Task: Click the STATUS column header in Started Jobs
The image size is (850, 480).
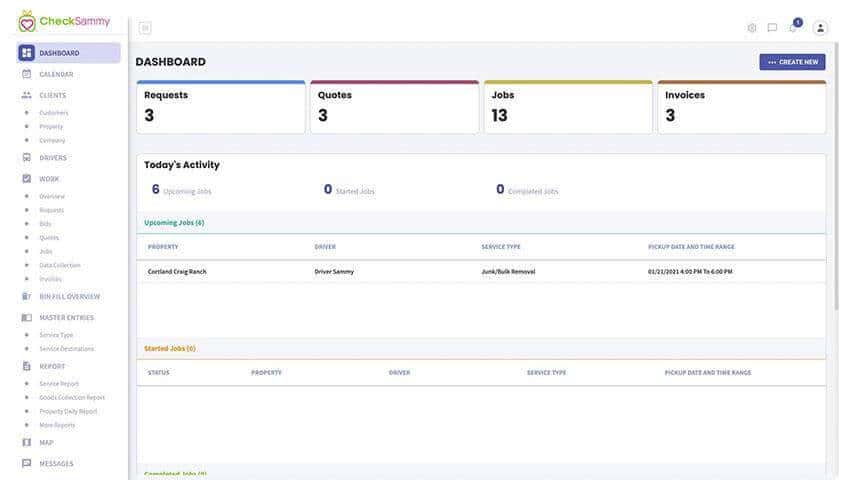Action: click(x=158, y=373)
